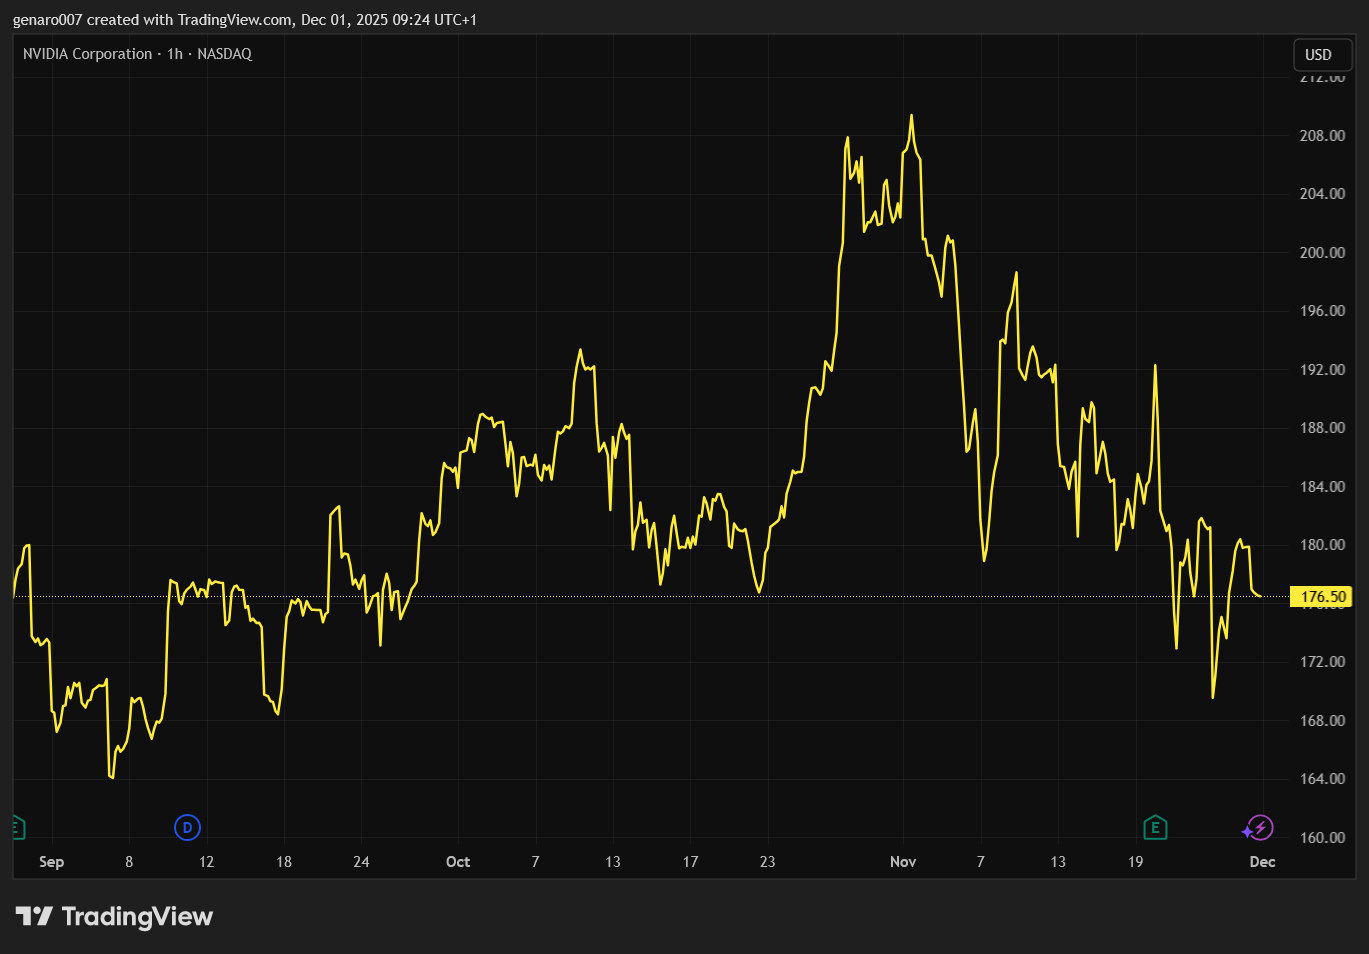This screenshot has width=1369, height=954.
Task: Click the 184.00 price level on axis
Action: click(x=1322, y=487)
